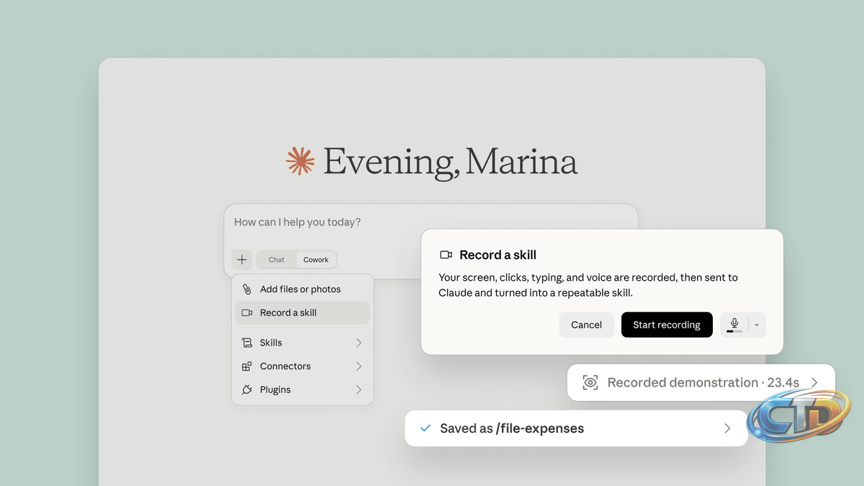The image size is (864, 486).
Task: Click the Start recording button
Action: [667, 325]
